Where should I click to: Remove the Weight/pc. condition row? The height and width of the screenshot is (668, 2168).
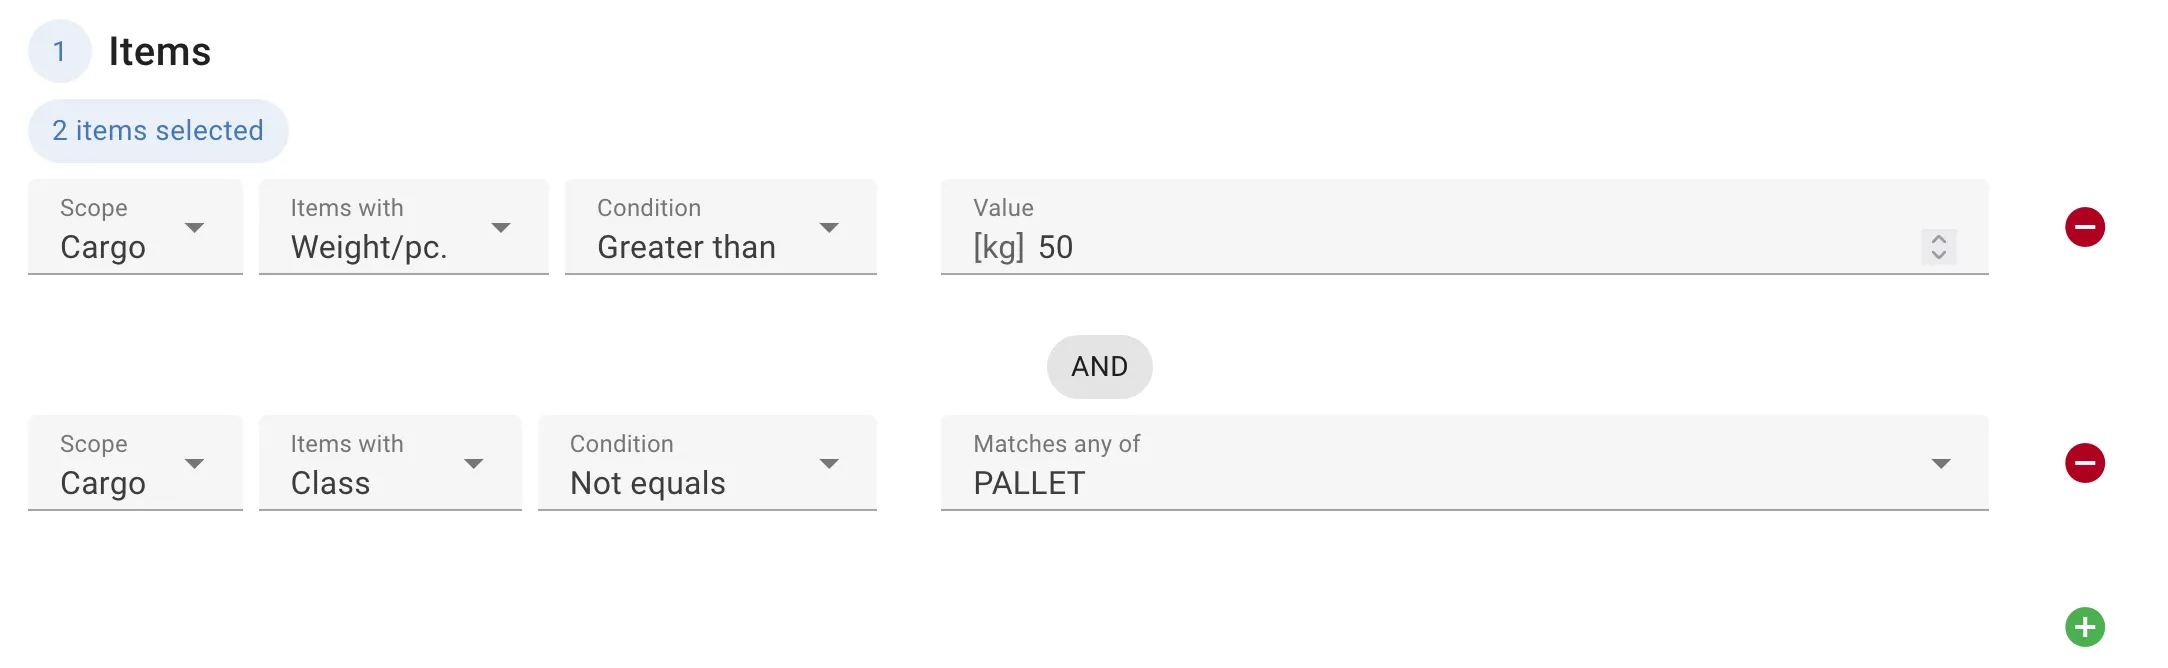click(x=2085, y=227)
